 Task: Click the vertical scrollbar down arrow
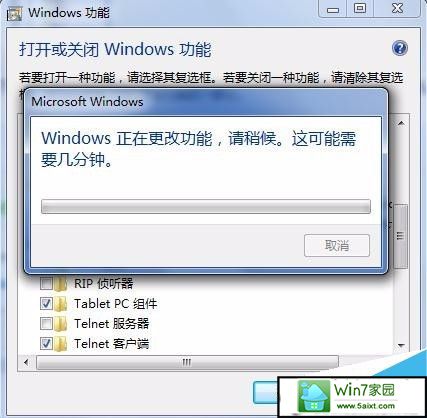pyautogui.click(x=401, y=345)
